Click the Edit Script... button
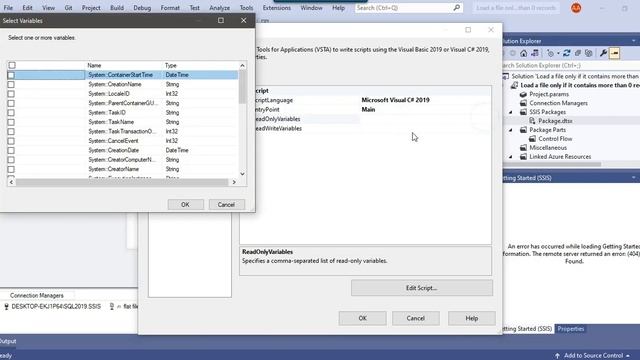640x360 pixels. coord(422,288)
